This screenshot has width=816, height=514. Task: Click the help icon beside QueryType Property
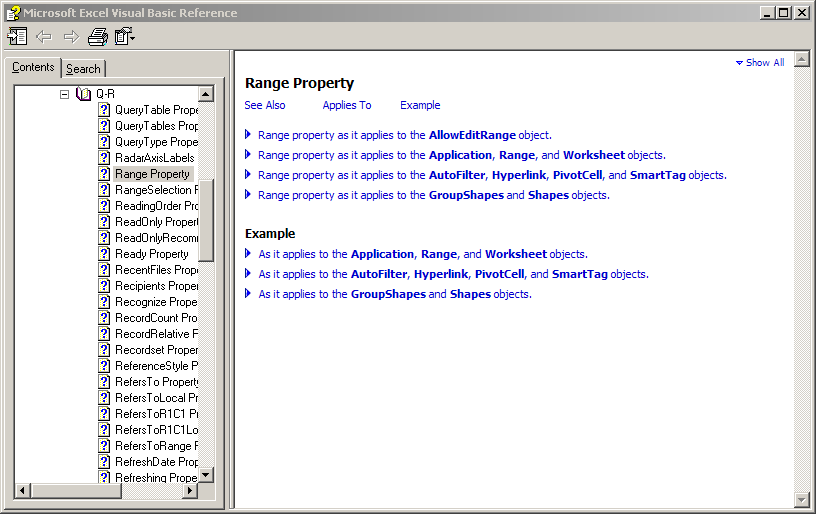click(x=105, y=142)
